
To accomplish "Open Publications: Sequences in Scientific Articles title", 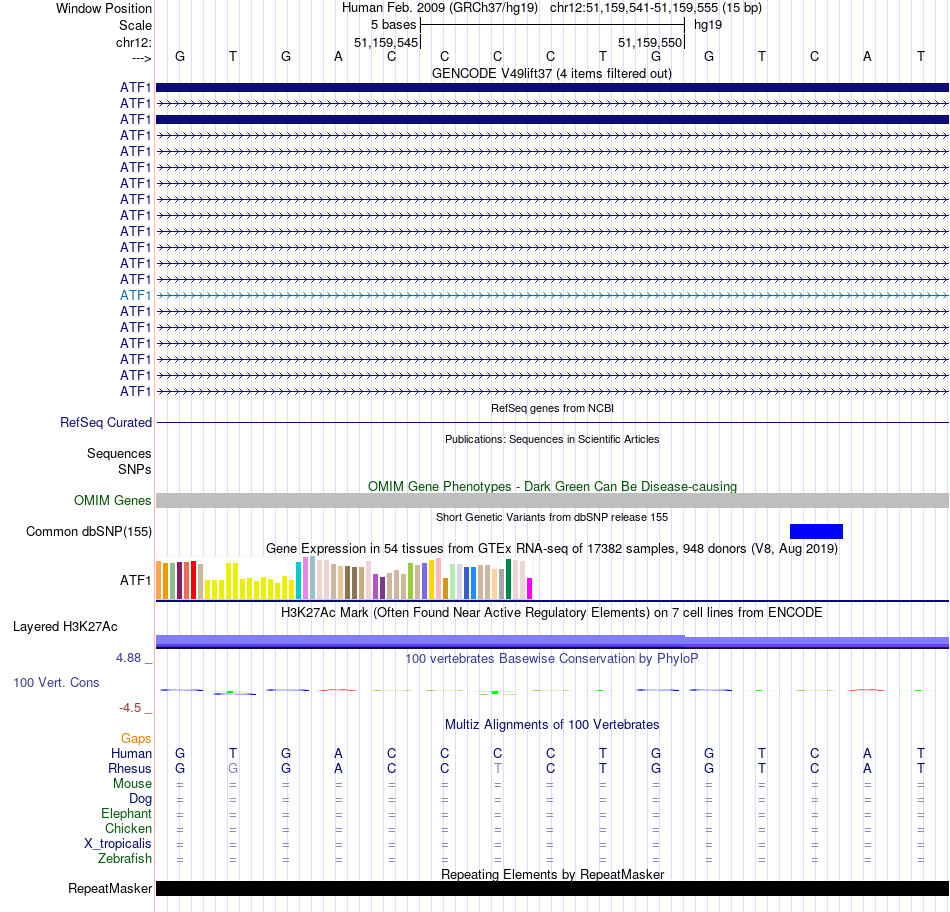I will click(552, 439).
